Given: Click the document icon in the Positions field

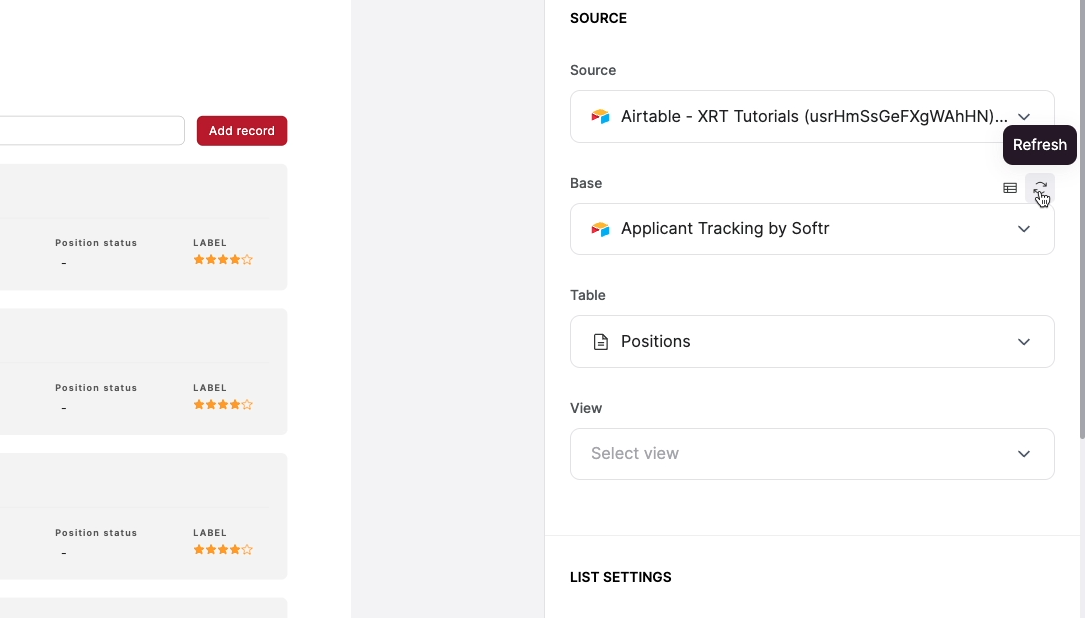Looking at the screenshot, I should 601,342.
